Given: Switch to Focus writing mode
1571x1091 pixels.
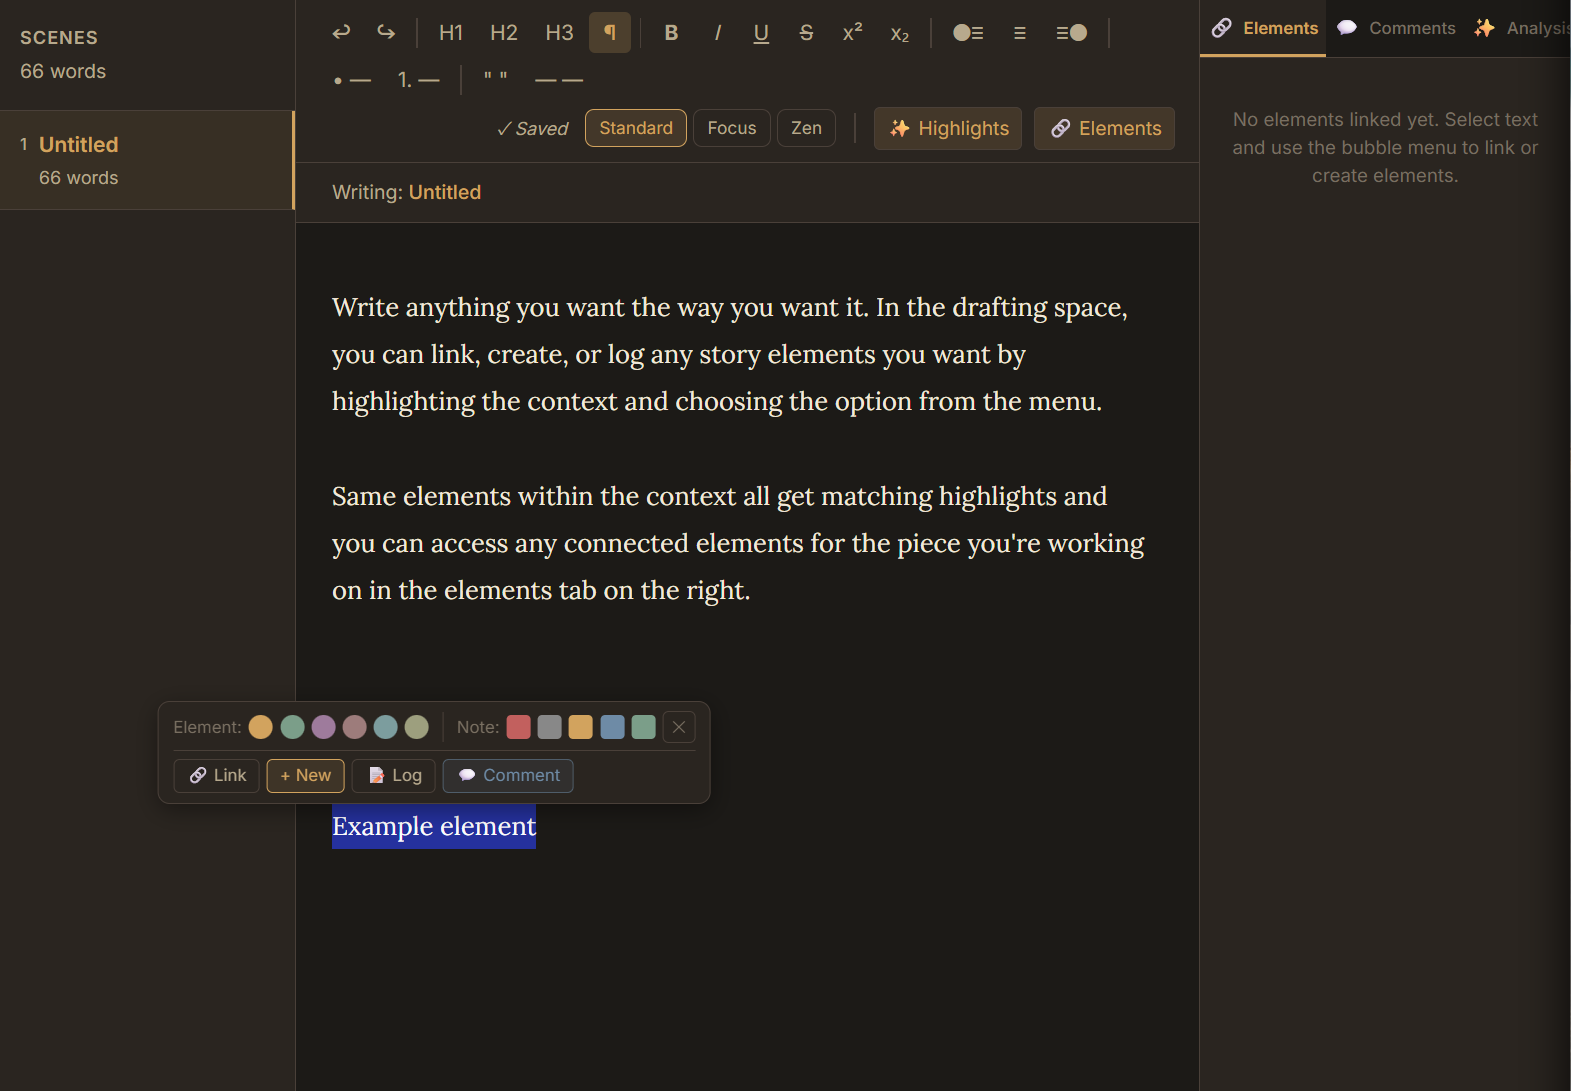Looking at the screenshot, I should 732,128.
